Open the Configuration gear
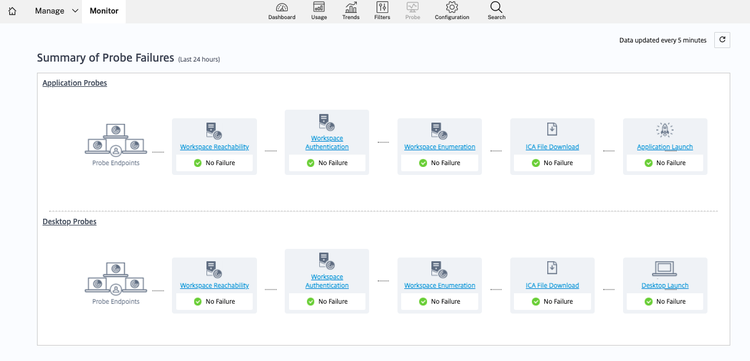This screenshot has height=361, width=750. (452, 11)
